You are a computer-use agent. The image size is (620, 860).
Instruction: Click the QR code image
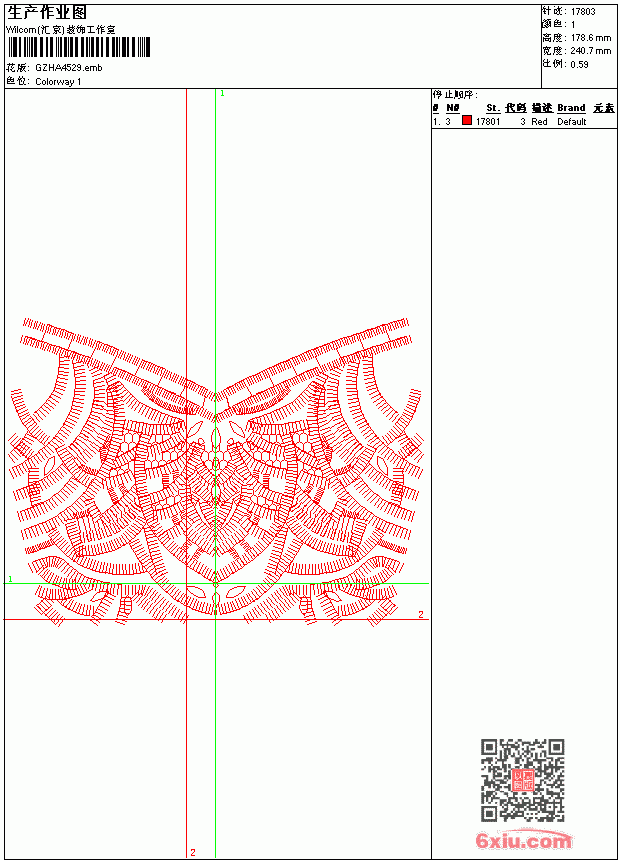[523, 779]
